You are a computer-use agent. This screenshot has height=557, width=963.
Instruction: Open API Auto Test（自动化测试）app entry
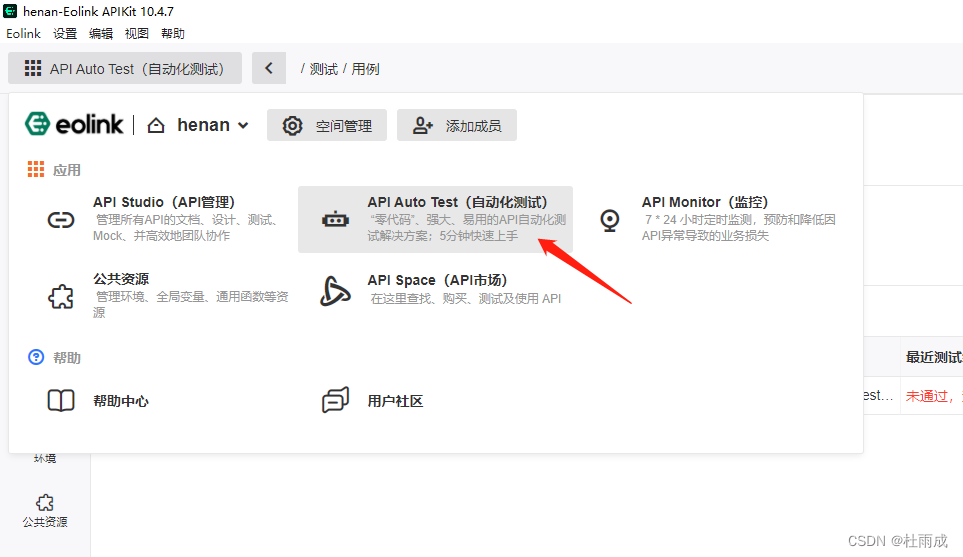pos(435,219)
